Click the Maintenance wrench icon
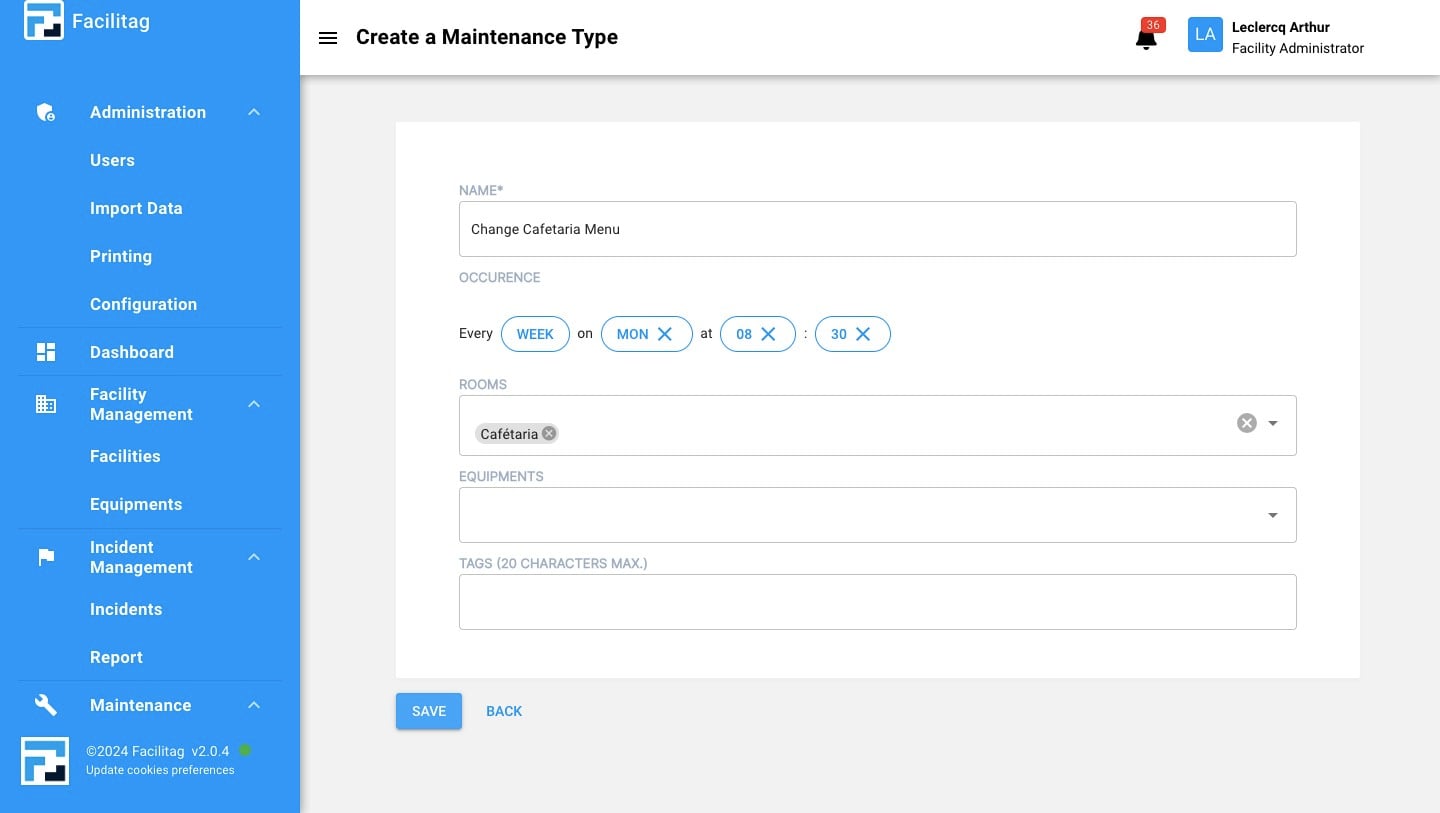This screenshot has height=813, width=1440. tap(46, 705)
